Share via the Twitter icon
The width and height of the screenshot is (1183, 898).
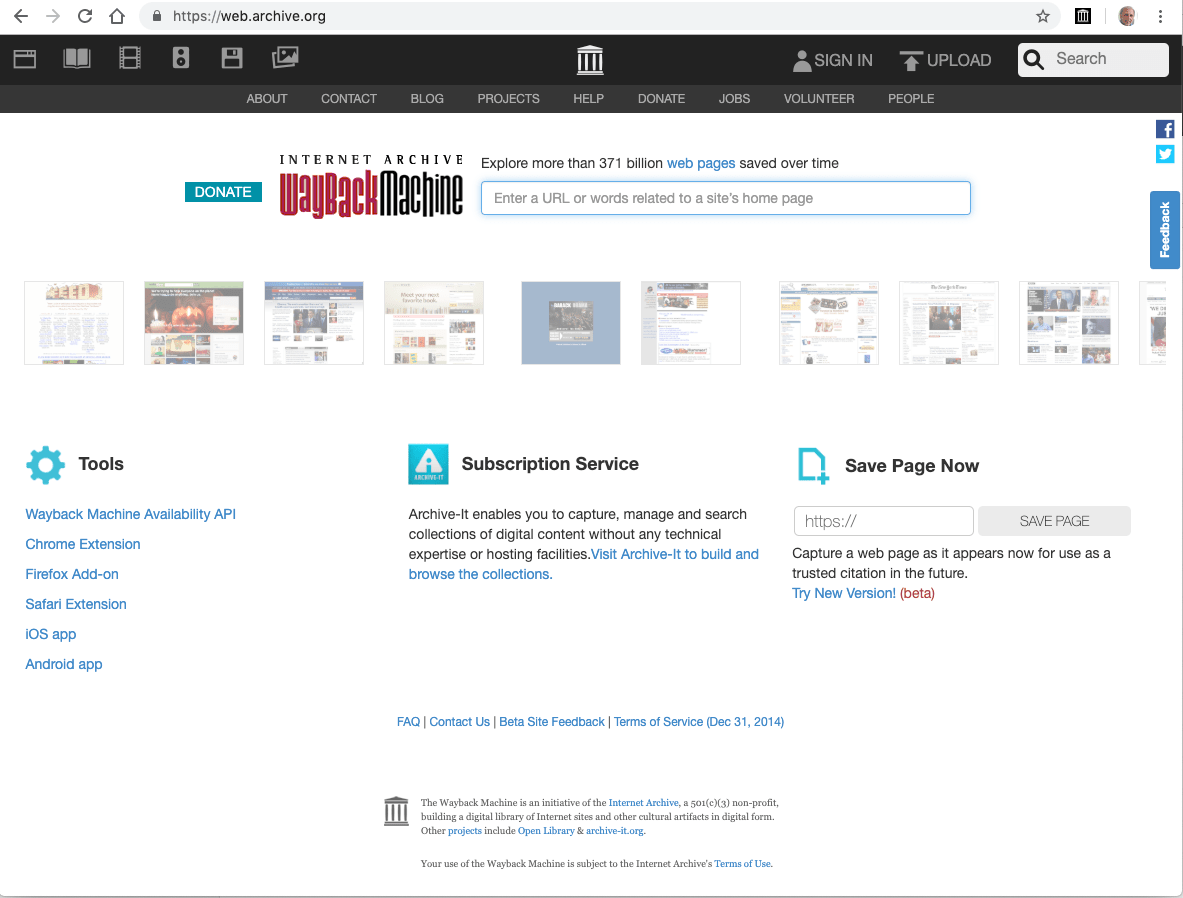coord(1164,153)
